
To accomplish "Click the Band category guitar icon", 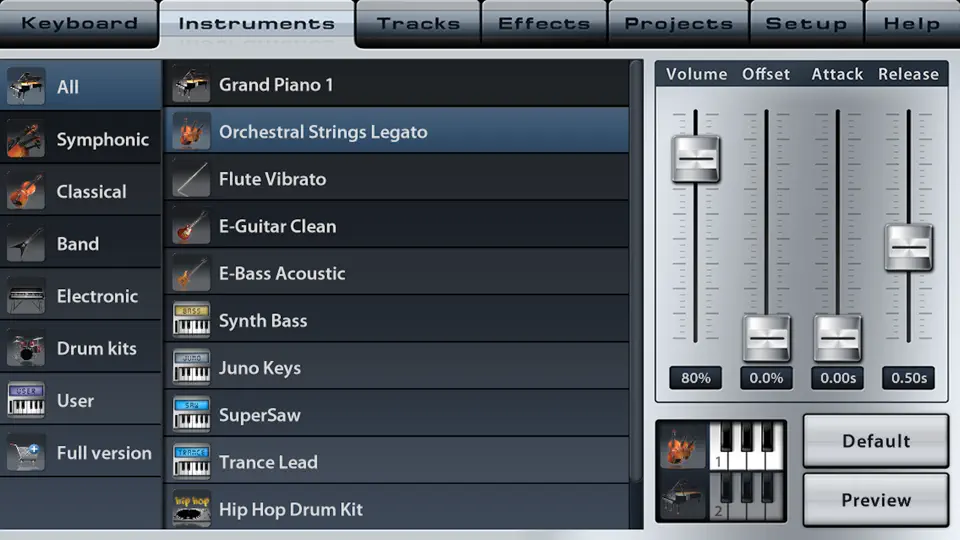I will (x=26, y=244).
